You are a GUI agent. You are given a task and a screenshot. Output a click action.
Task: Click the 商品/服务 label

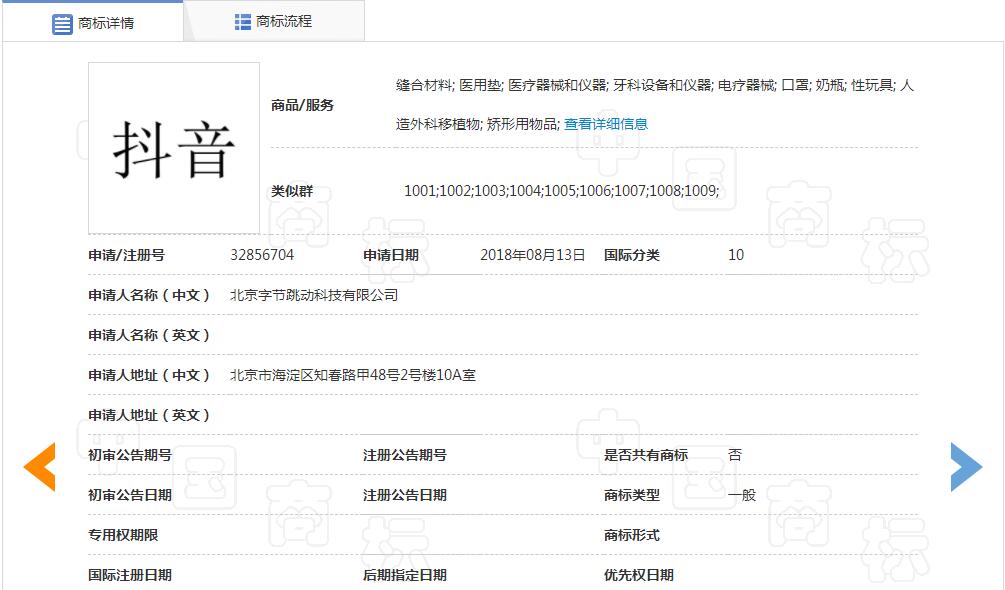coord(303,105)
